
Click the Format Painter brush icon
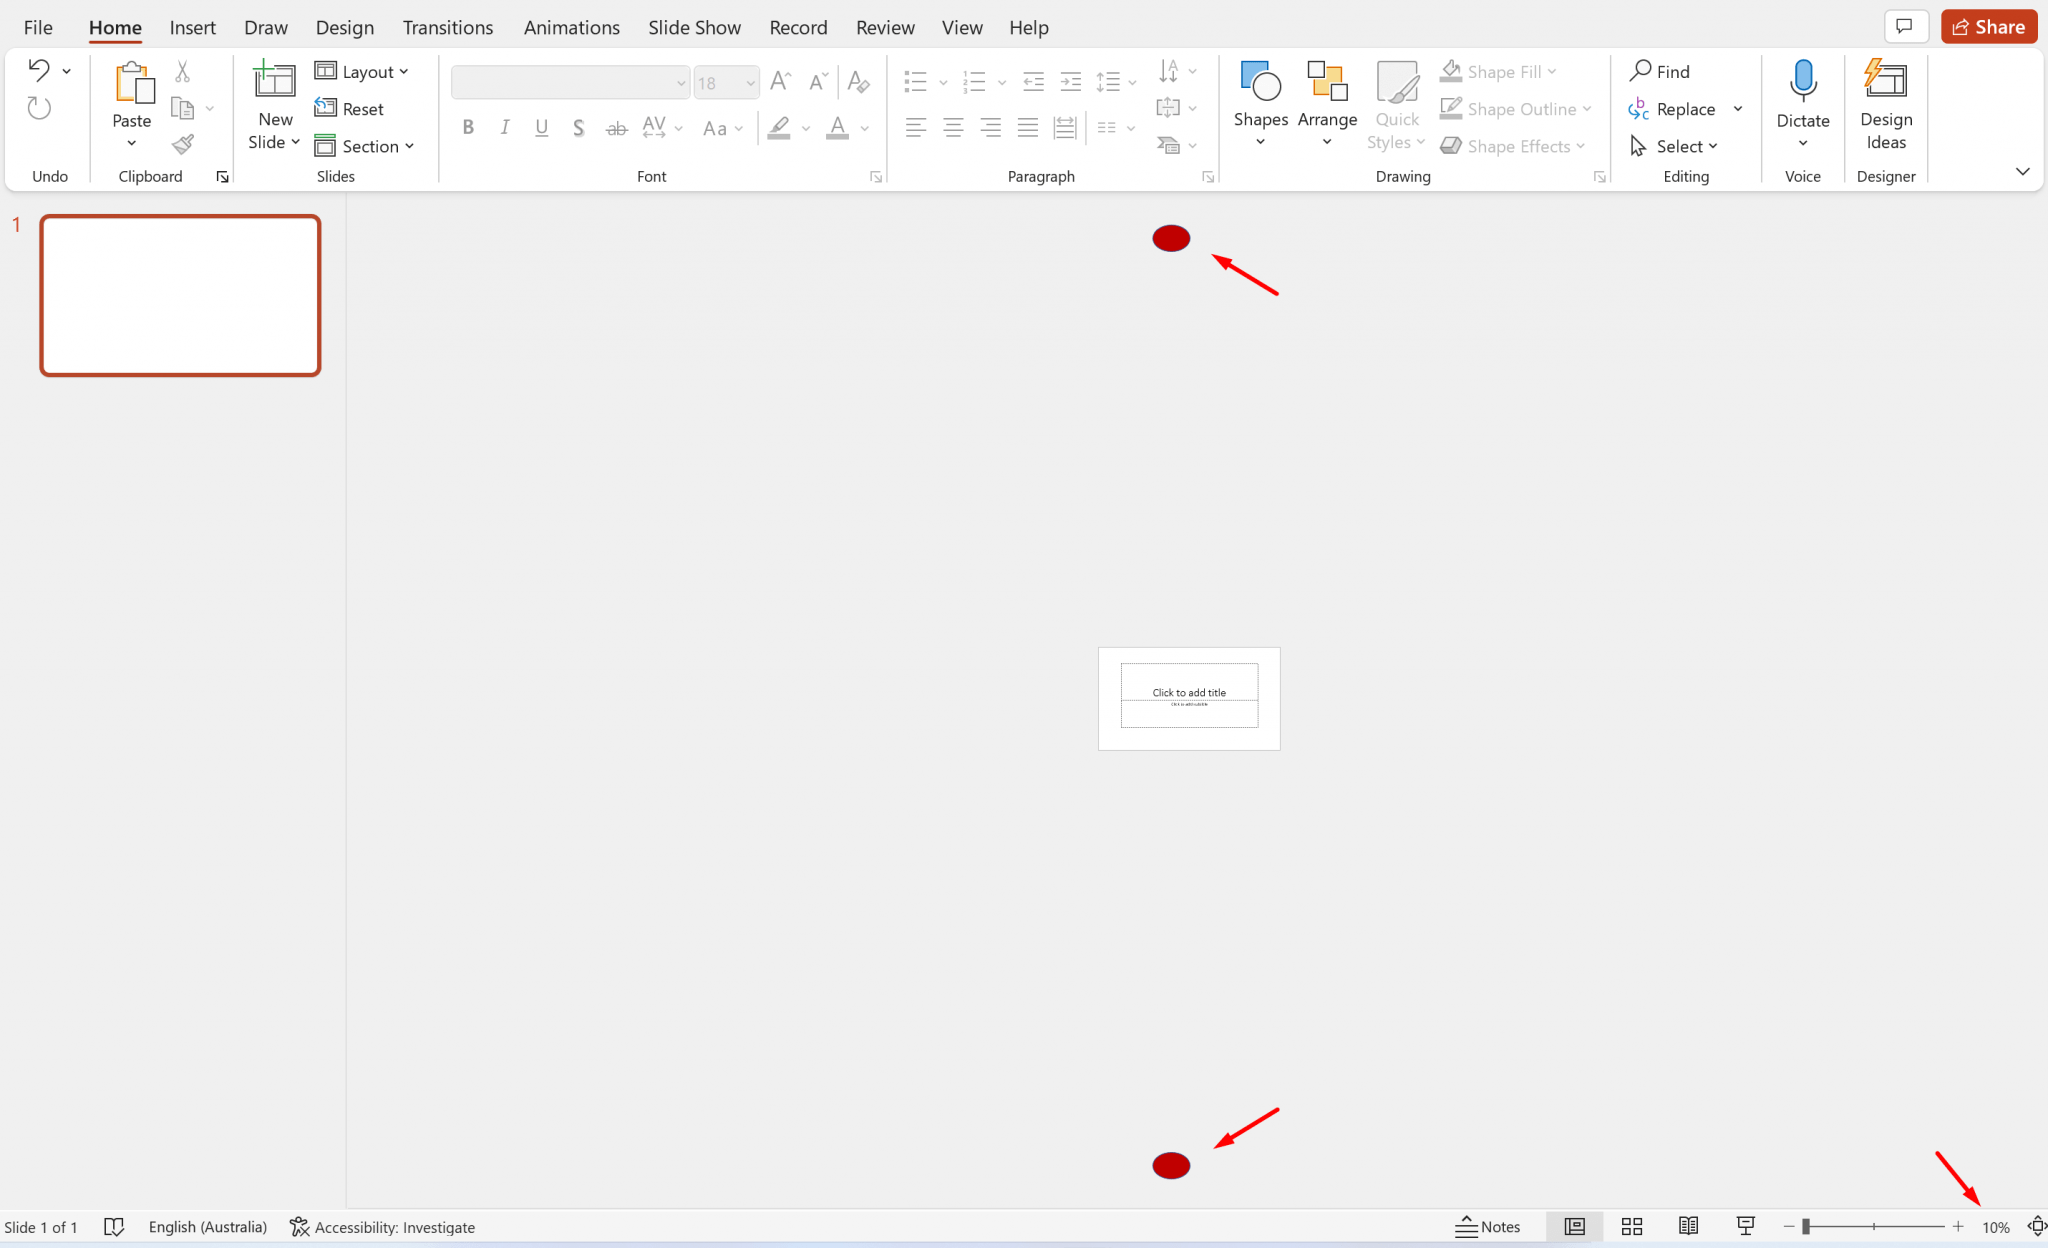coord(182,145)
